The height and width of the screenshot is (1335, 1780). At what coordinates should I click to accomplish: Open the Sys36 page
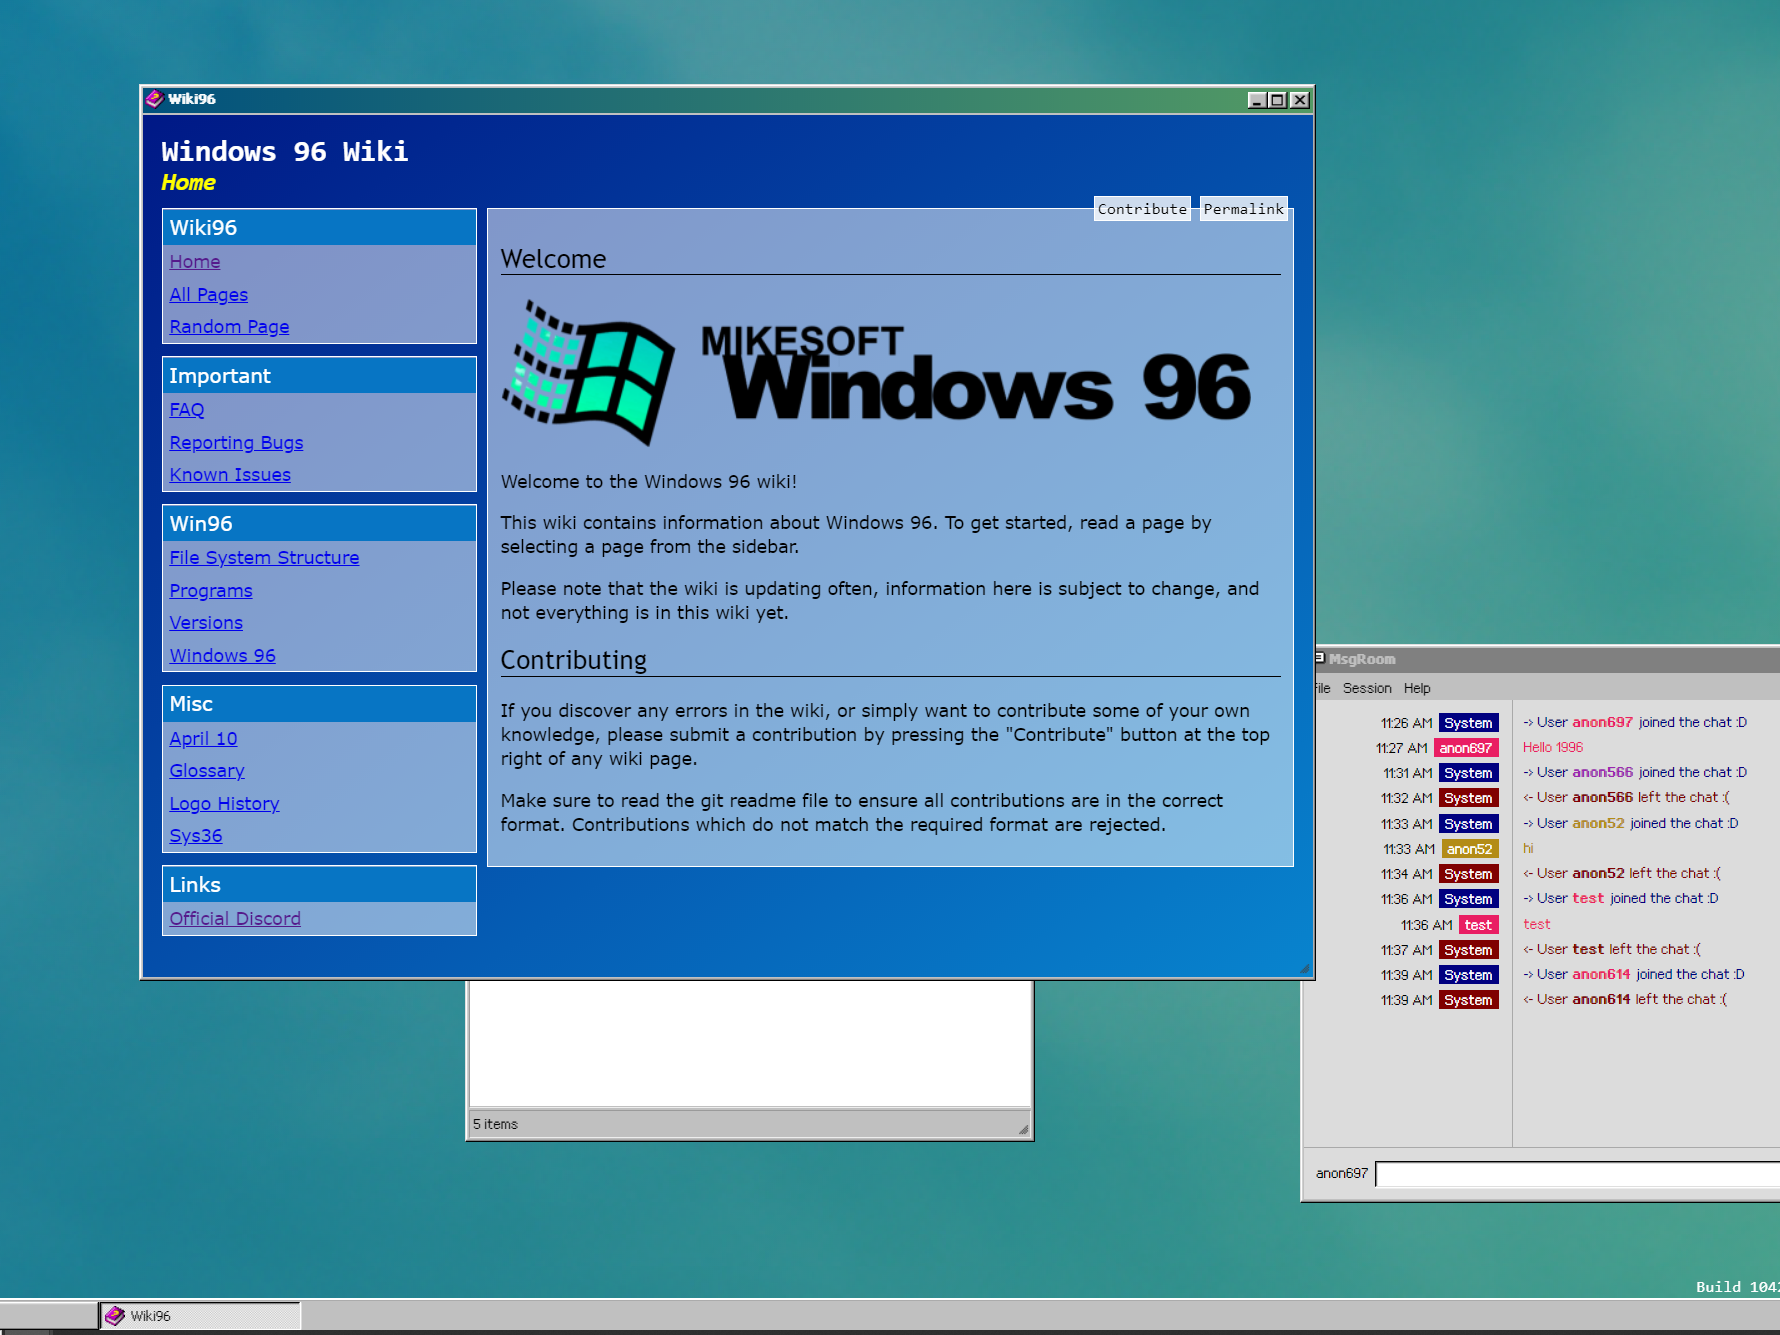(x=196, y=836)
